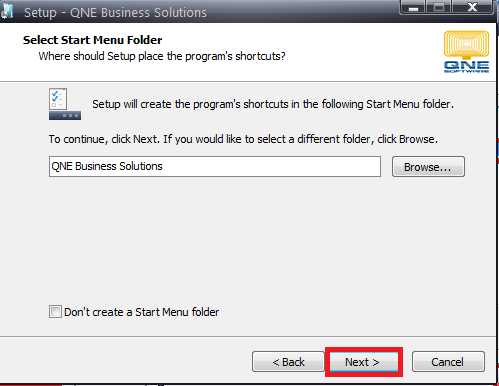Tick the Don't create a Start Menu folder checkbox

[55, 312]
